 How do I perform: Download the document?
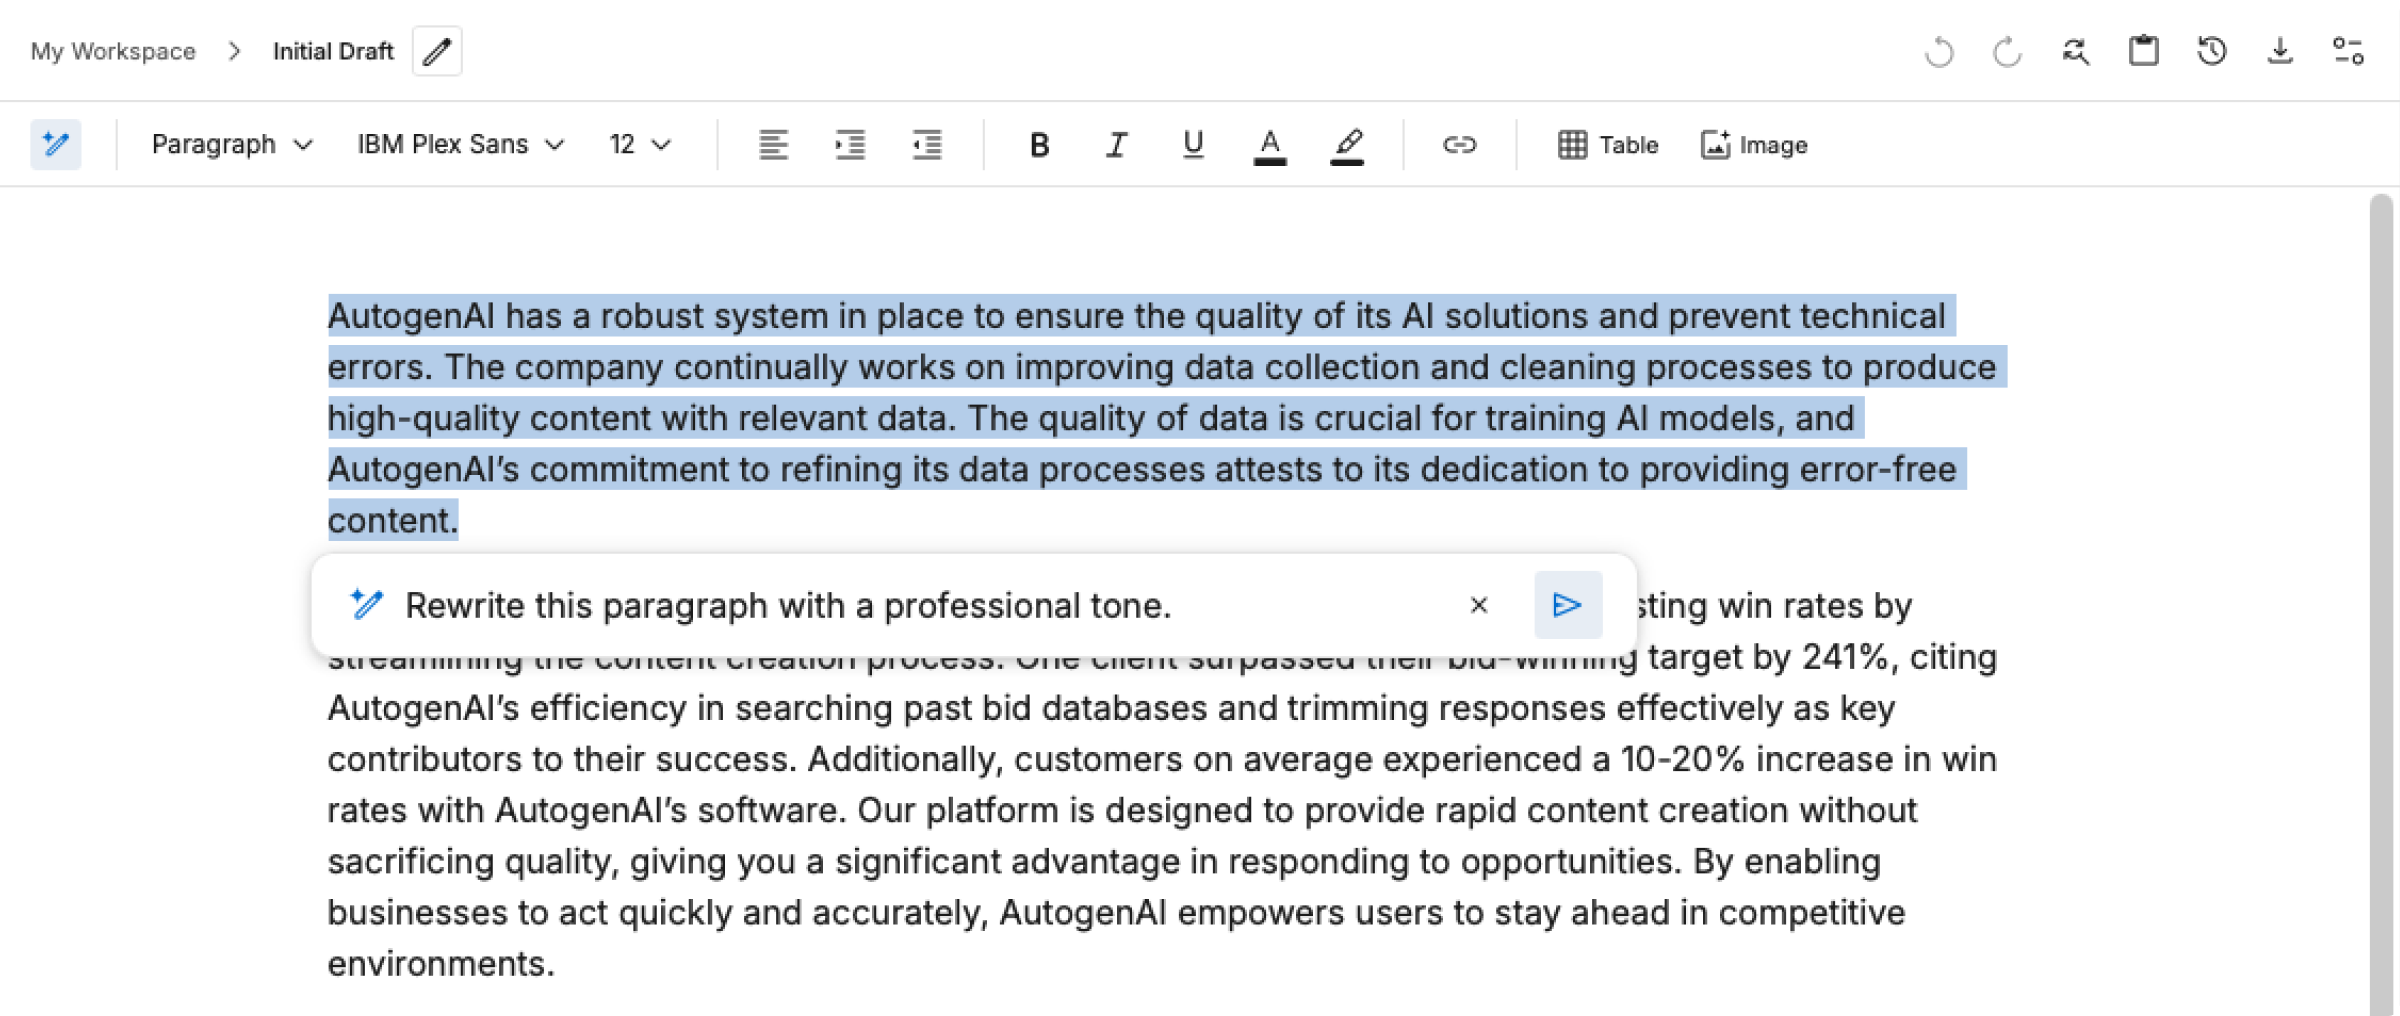pyautogui.click(x=2280, y=51)
